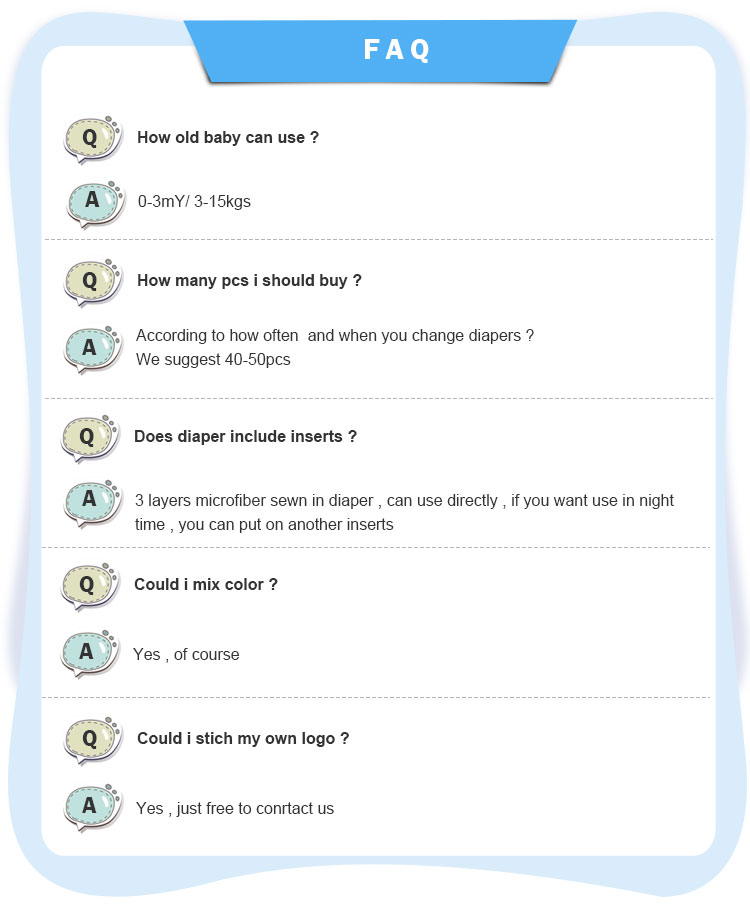Click "Could i stich my own logo ?" text

click(243, 739)
